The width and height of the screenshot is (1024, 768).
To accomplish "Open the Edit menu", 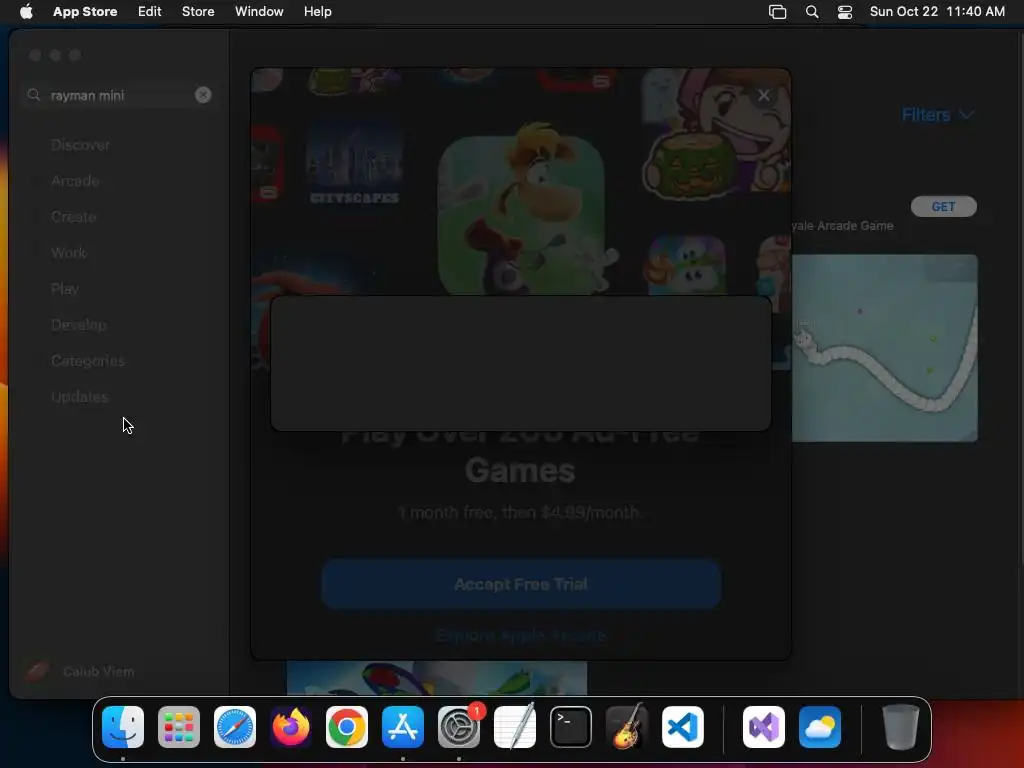I will pos(150,12).
